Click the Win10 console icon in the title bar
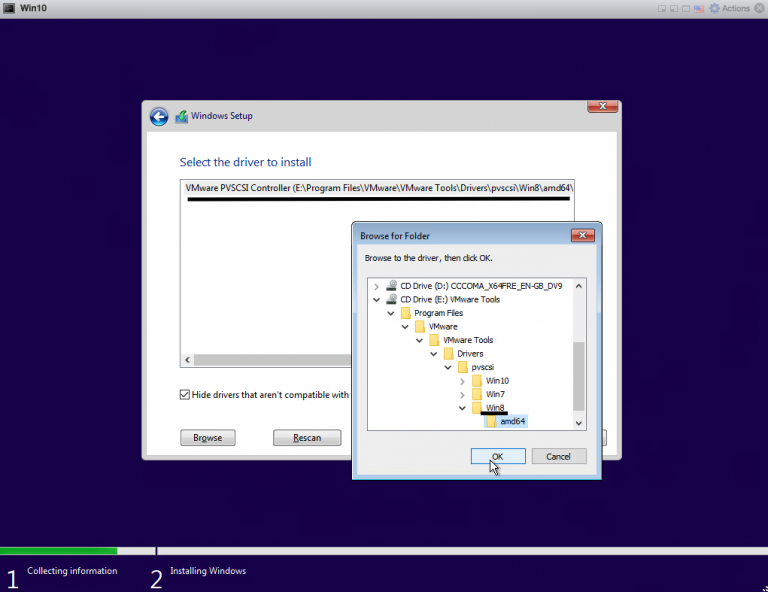 tap(9, 8)
